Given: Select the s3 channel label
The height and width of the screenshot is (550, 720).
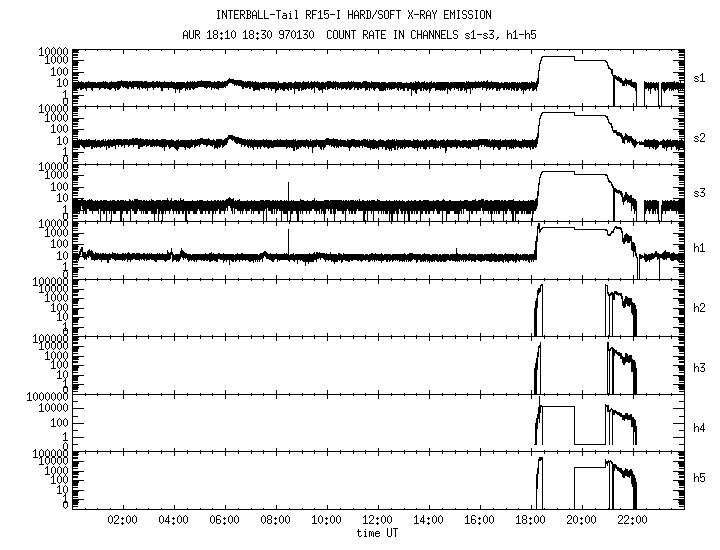Looking at the screenshot, I should (702, 193).
